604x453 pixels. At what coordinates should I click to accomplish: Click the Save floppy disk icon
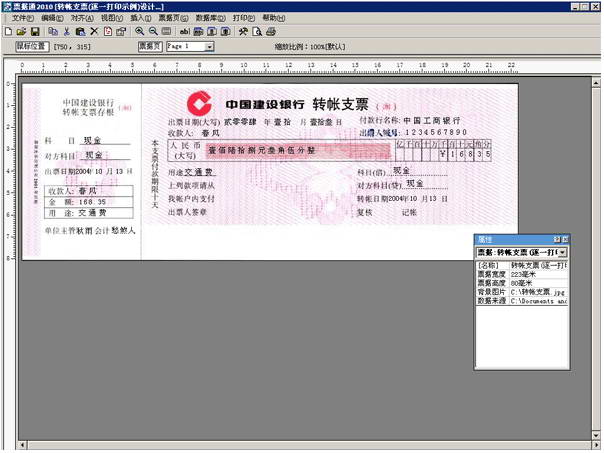tap(35, 32)
